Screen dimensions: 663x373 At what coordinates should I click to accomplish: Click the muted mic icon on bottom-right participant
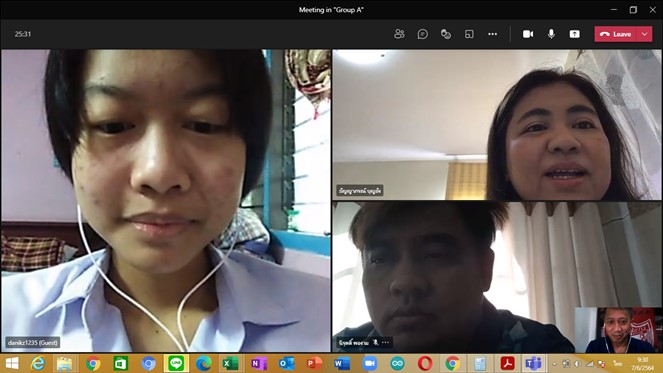pos(375,342)
